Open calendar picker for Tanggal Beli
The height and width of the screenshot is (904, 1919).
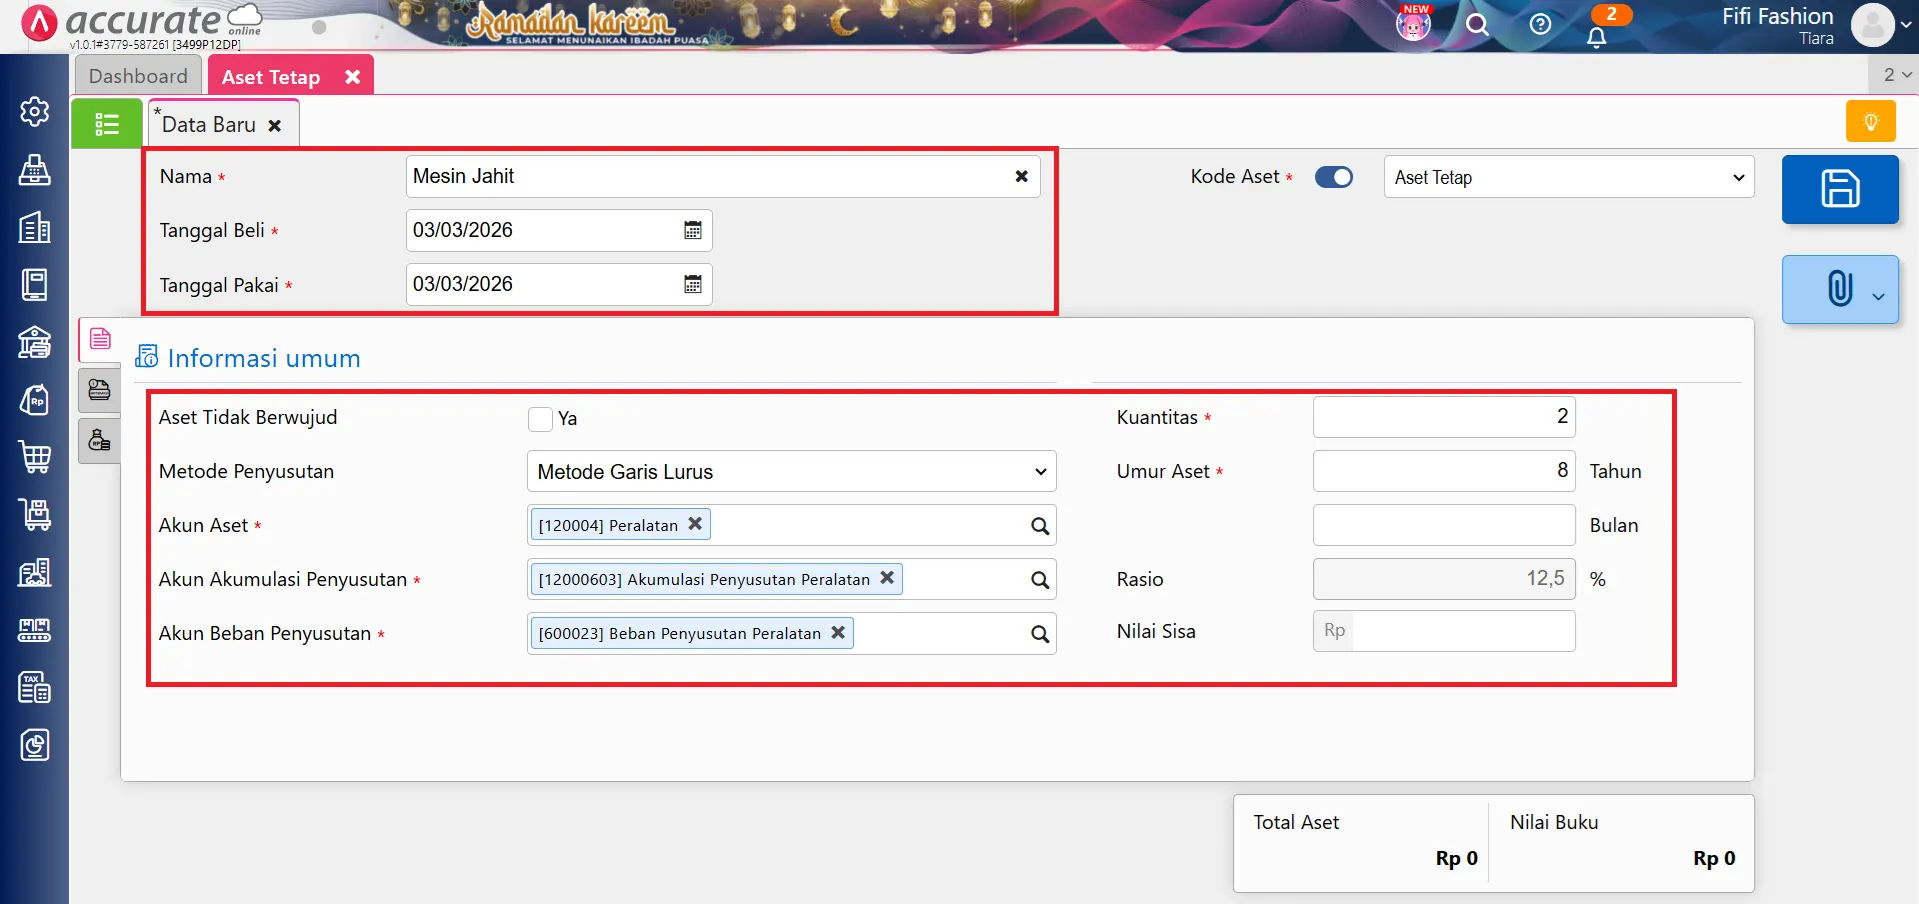692,231
